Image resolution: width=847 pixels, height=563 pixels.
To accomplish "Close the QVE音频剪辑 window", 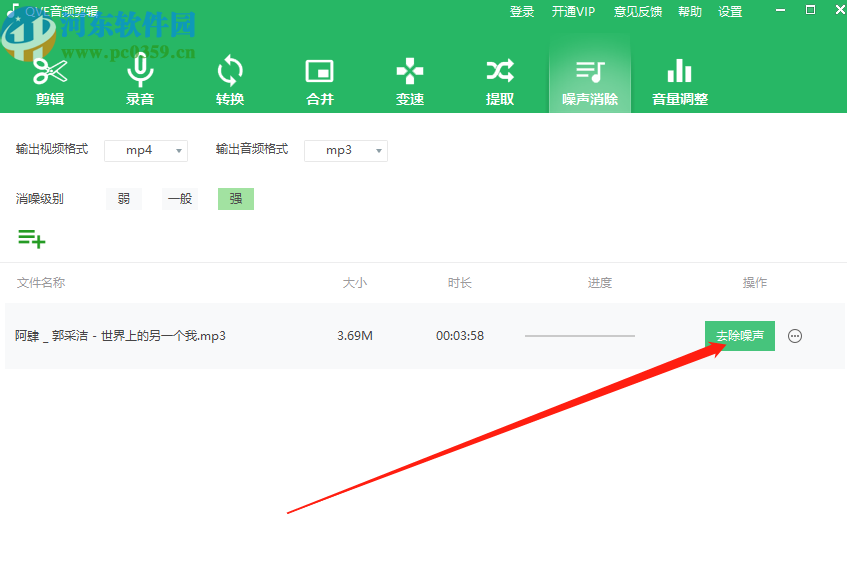I will (841, 10).
